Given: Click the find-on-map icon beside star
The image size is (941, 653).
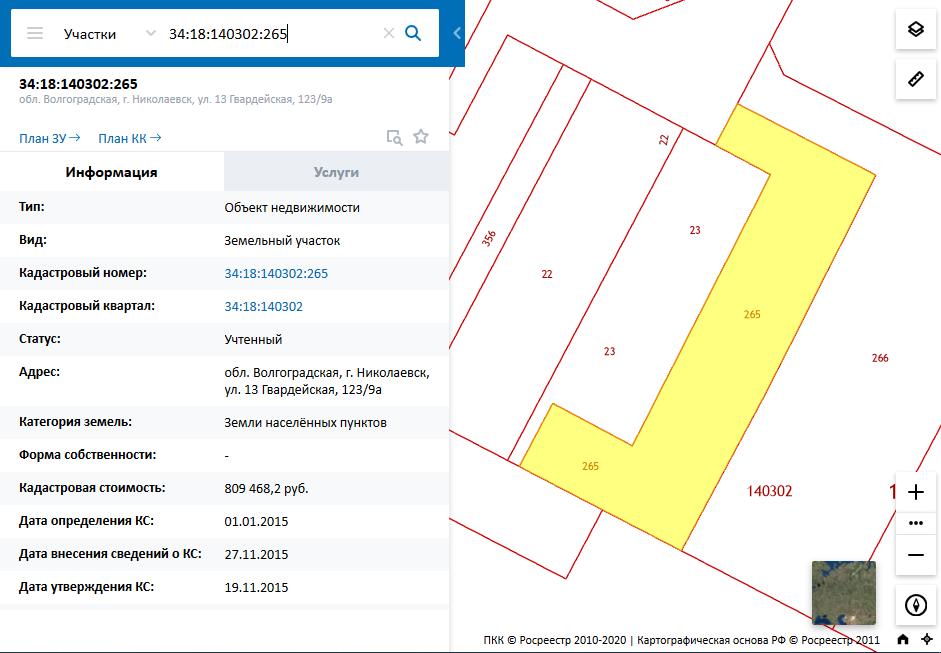Looking at the screenshot, I should pos(395,137).
